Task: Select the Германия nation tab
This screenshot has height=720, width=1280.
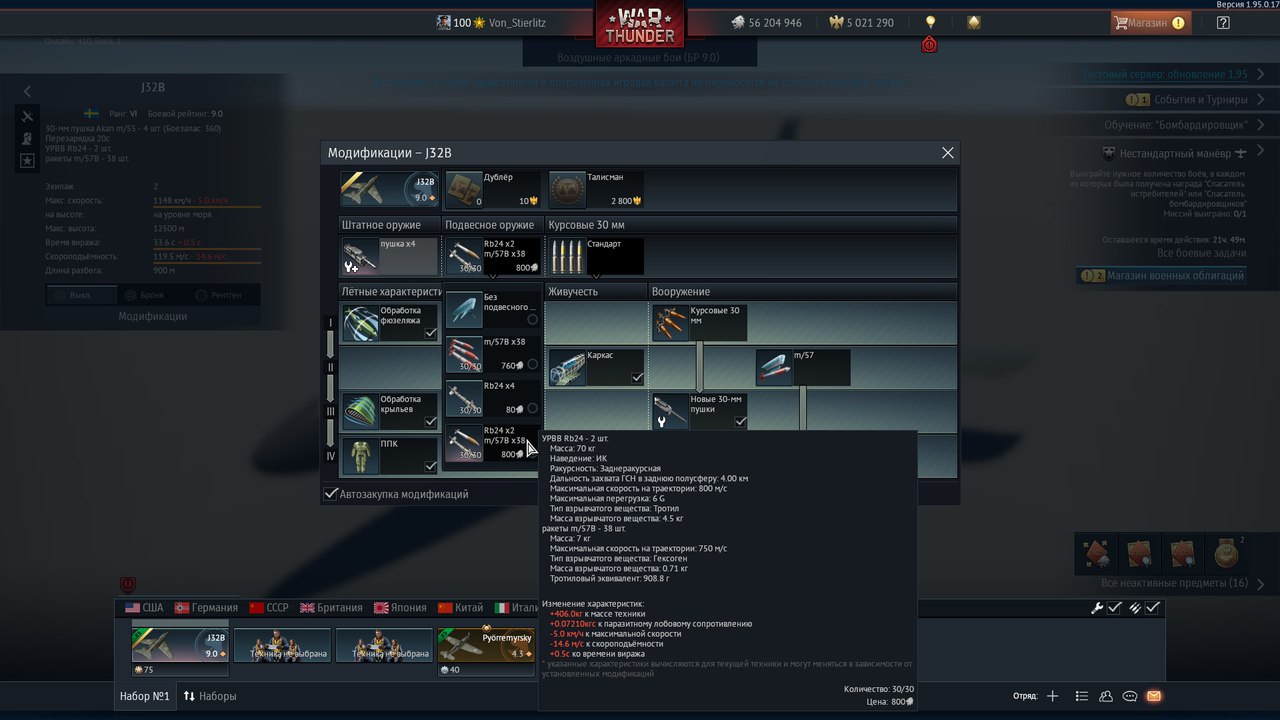Action: coord(206,607)
